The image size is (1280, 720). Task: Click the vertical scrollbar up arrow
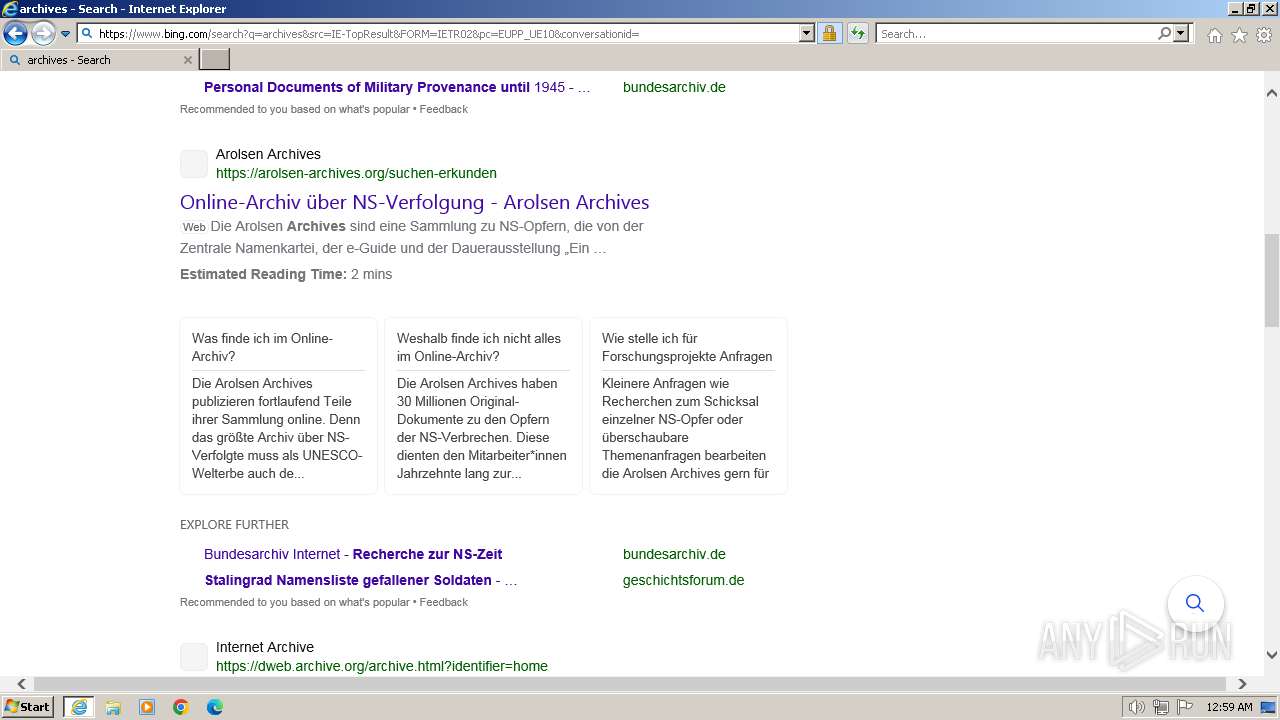point(1271,92)
